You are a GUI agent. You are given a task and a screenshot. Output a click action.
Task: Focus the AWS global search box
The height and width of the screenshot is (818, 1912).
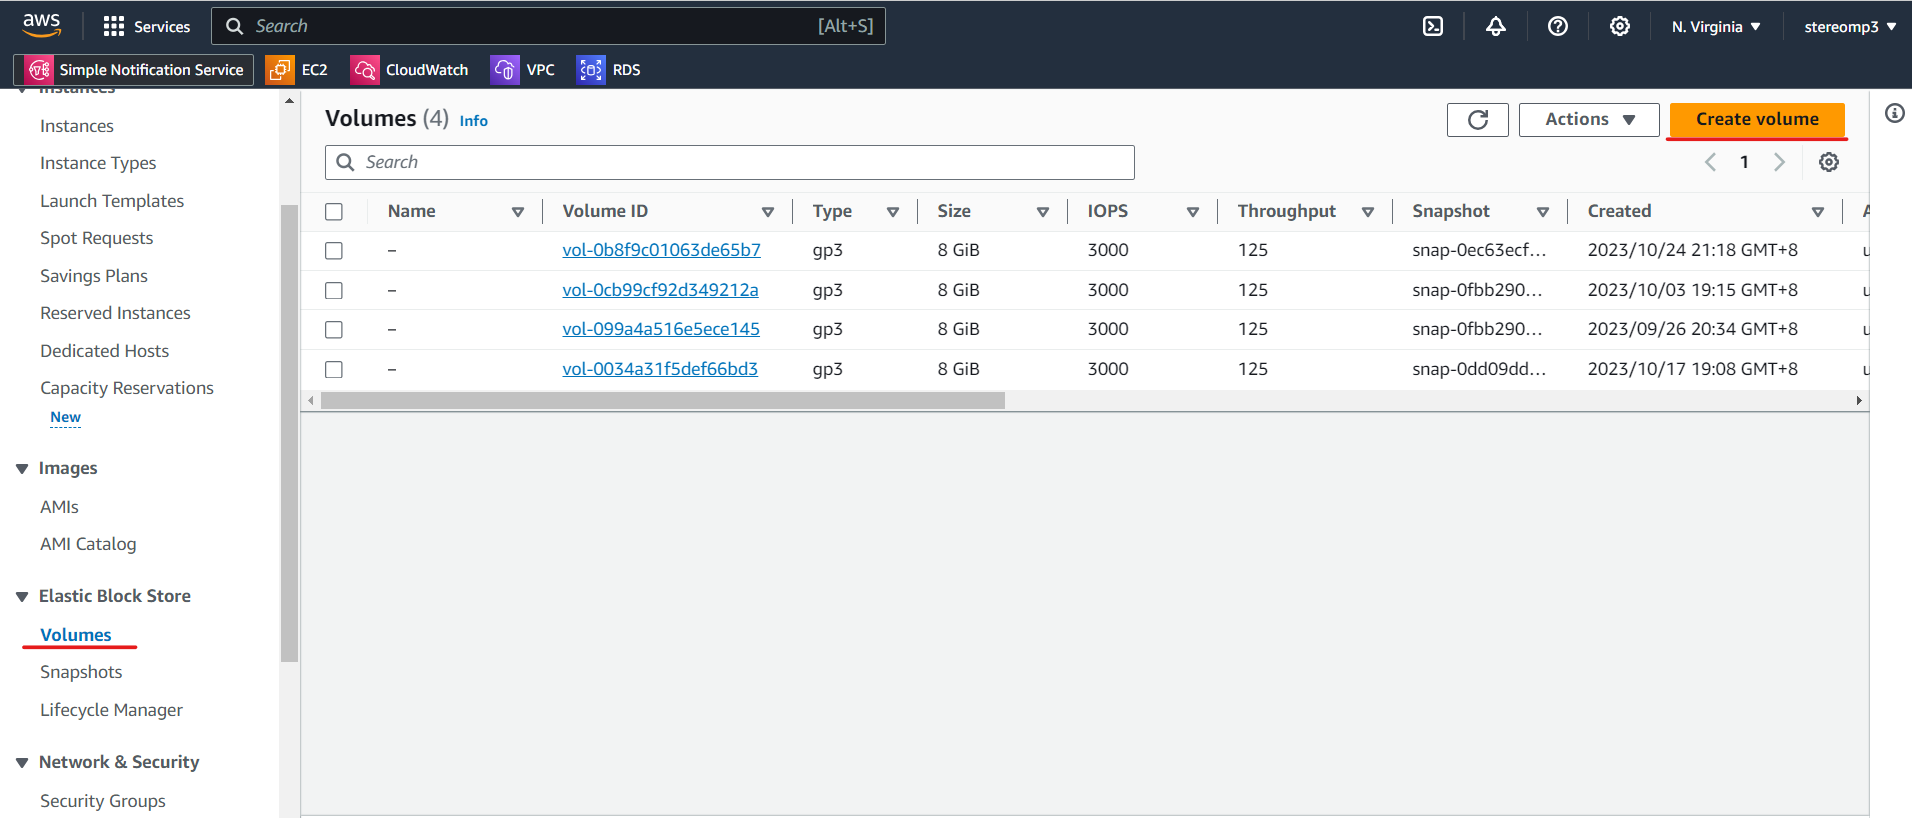[x=548, y=26]
